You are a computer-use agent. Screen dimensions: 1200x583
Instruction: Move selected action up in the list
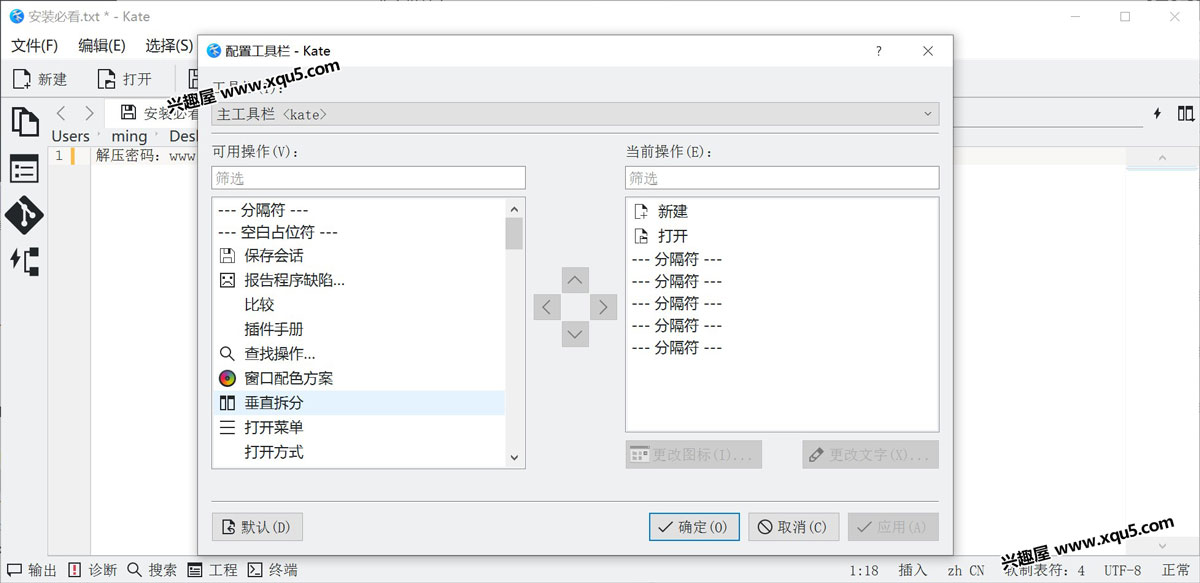click(x=575, y=280)
